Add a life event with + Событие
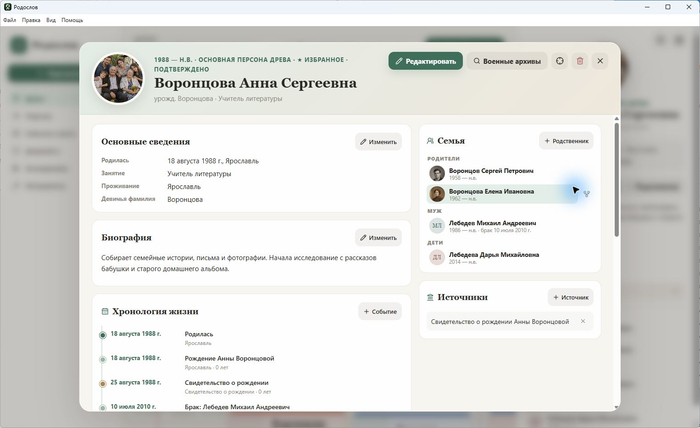 pyautogui.click(x=380, y=312)
